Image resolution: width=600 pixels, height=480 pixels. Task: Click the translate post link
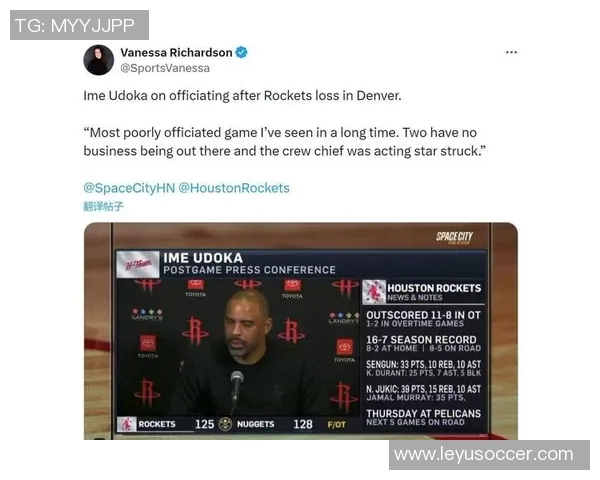tap(103, 207)
